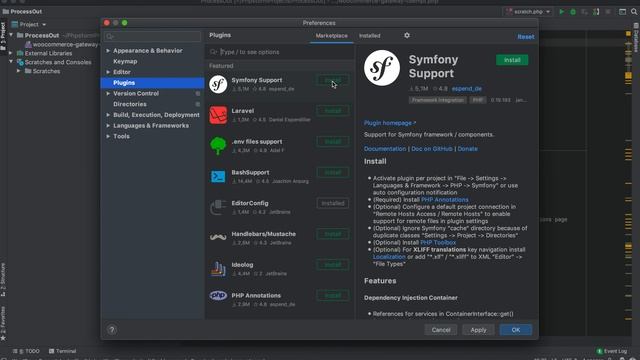Open the espend_de vendor link
The image size is (640, 360).
(x=467, y=89)
